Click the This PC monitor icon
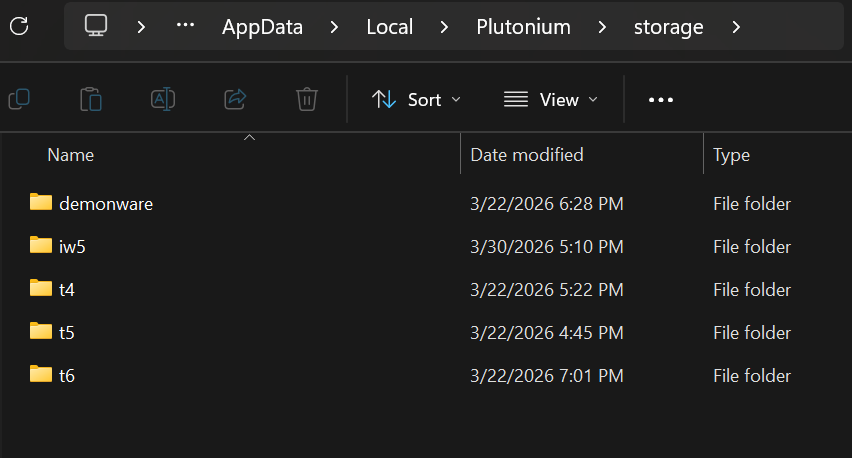Screen dimensions: 852x458 [96, 26]
